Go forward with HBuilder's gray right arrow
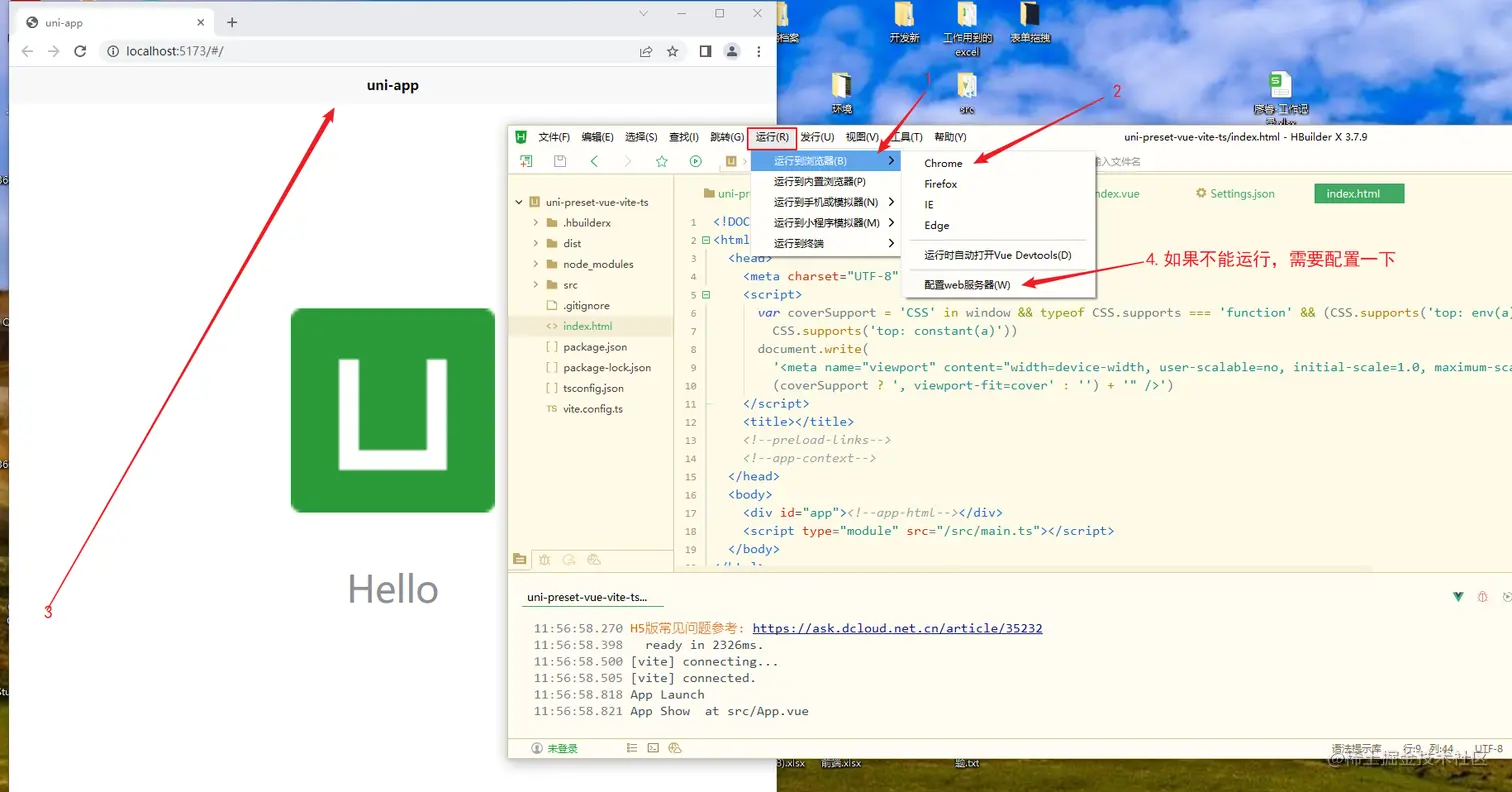This screenshot has width=1512, height=792. coord(628,161)
